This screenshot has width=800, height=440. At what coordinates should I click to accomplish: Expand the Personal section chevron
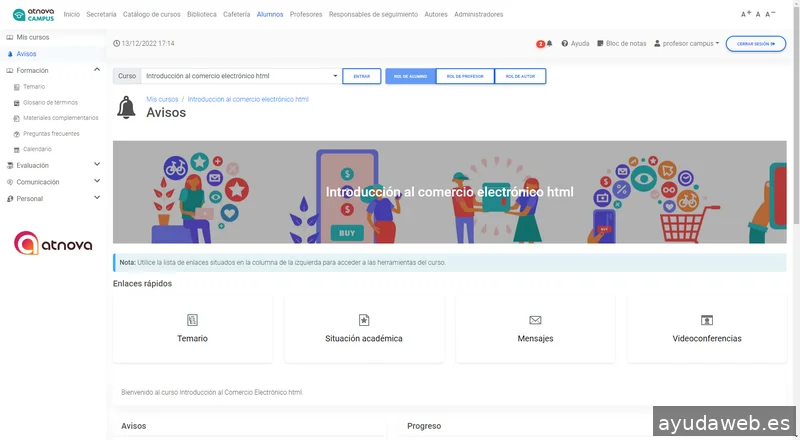point(97,198)
